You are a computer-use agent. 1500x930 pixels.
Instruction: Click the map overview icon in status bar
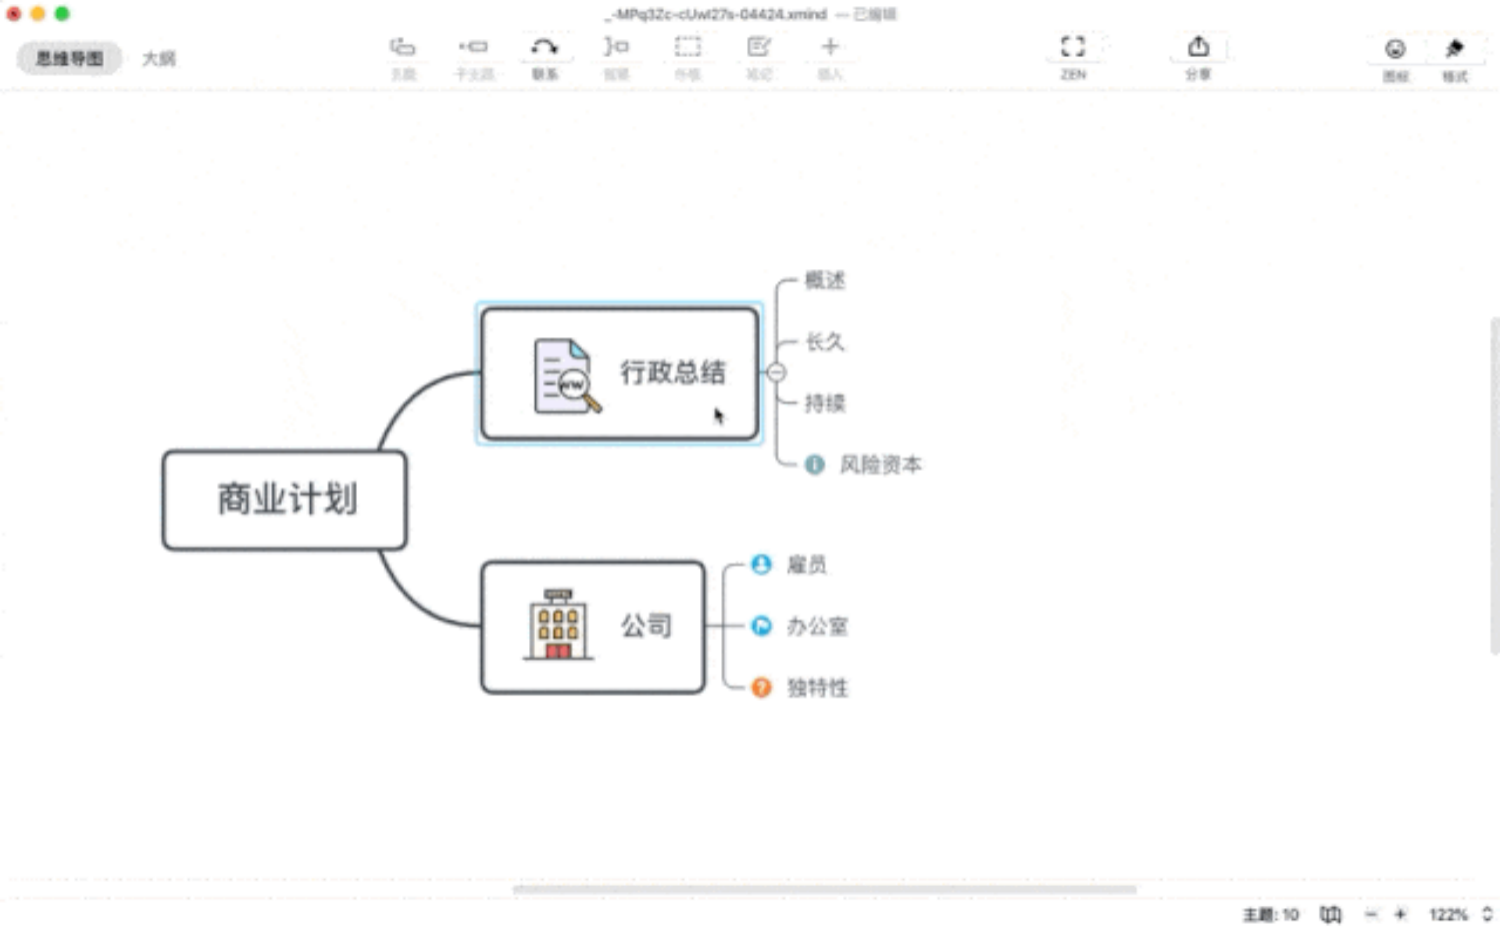coord(1330,914)
